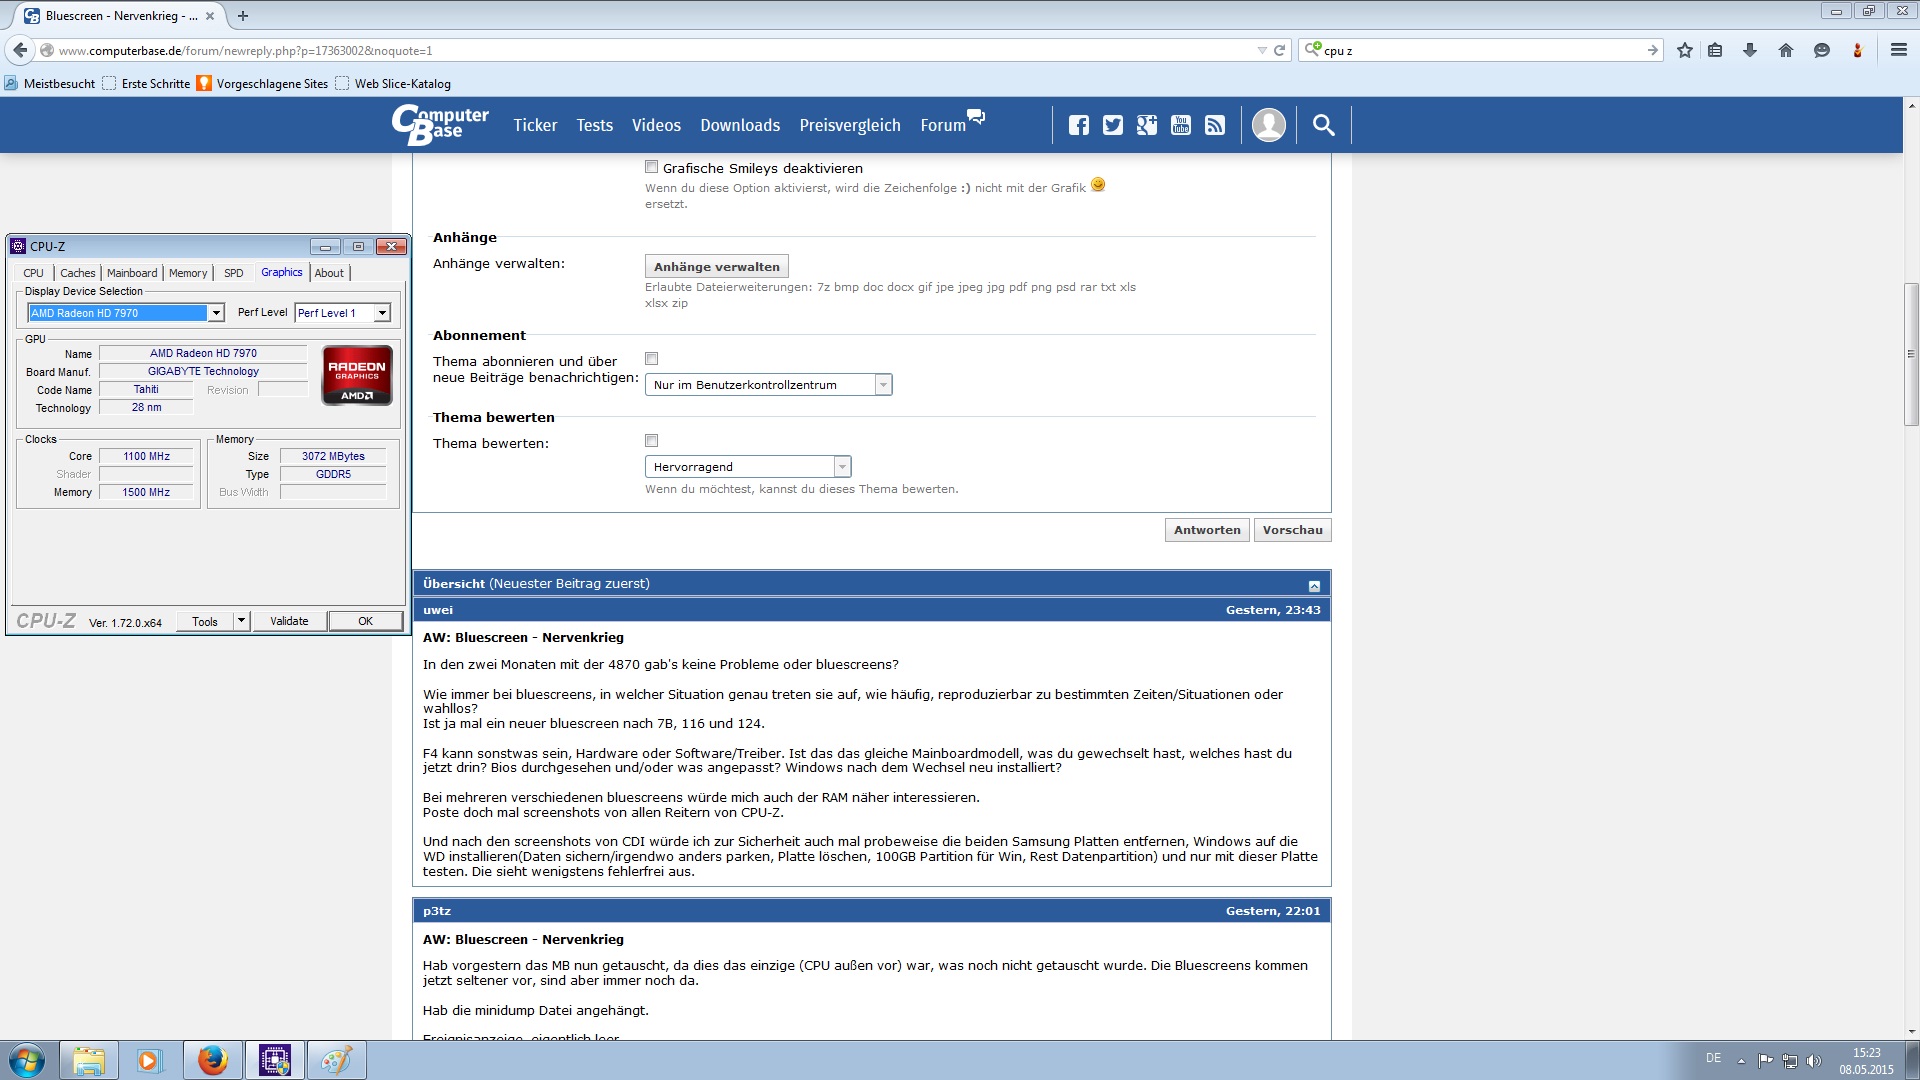
Task: Click the Anhänge verwalten button
Action: tap(716, 267)
